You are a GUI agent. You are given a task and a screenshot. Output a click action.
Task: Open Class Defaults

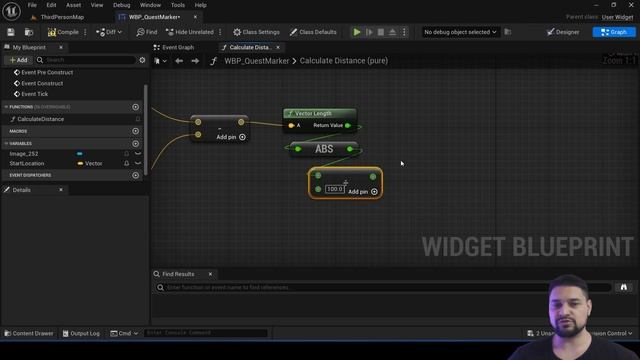[313, 32]
